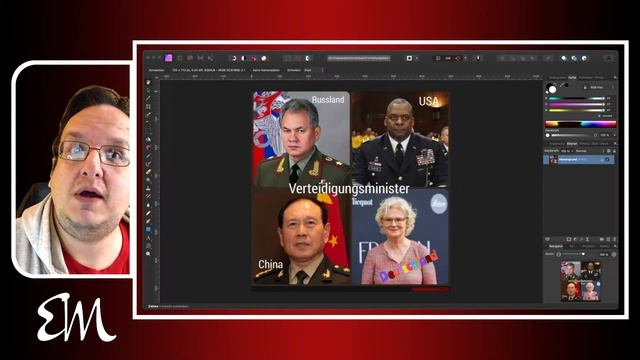
Task: Switch to the Histogramm tab
Action: click(557, 78)
